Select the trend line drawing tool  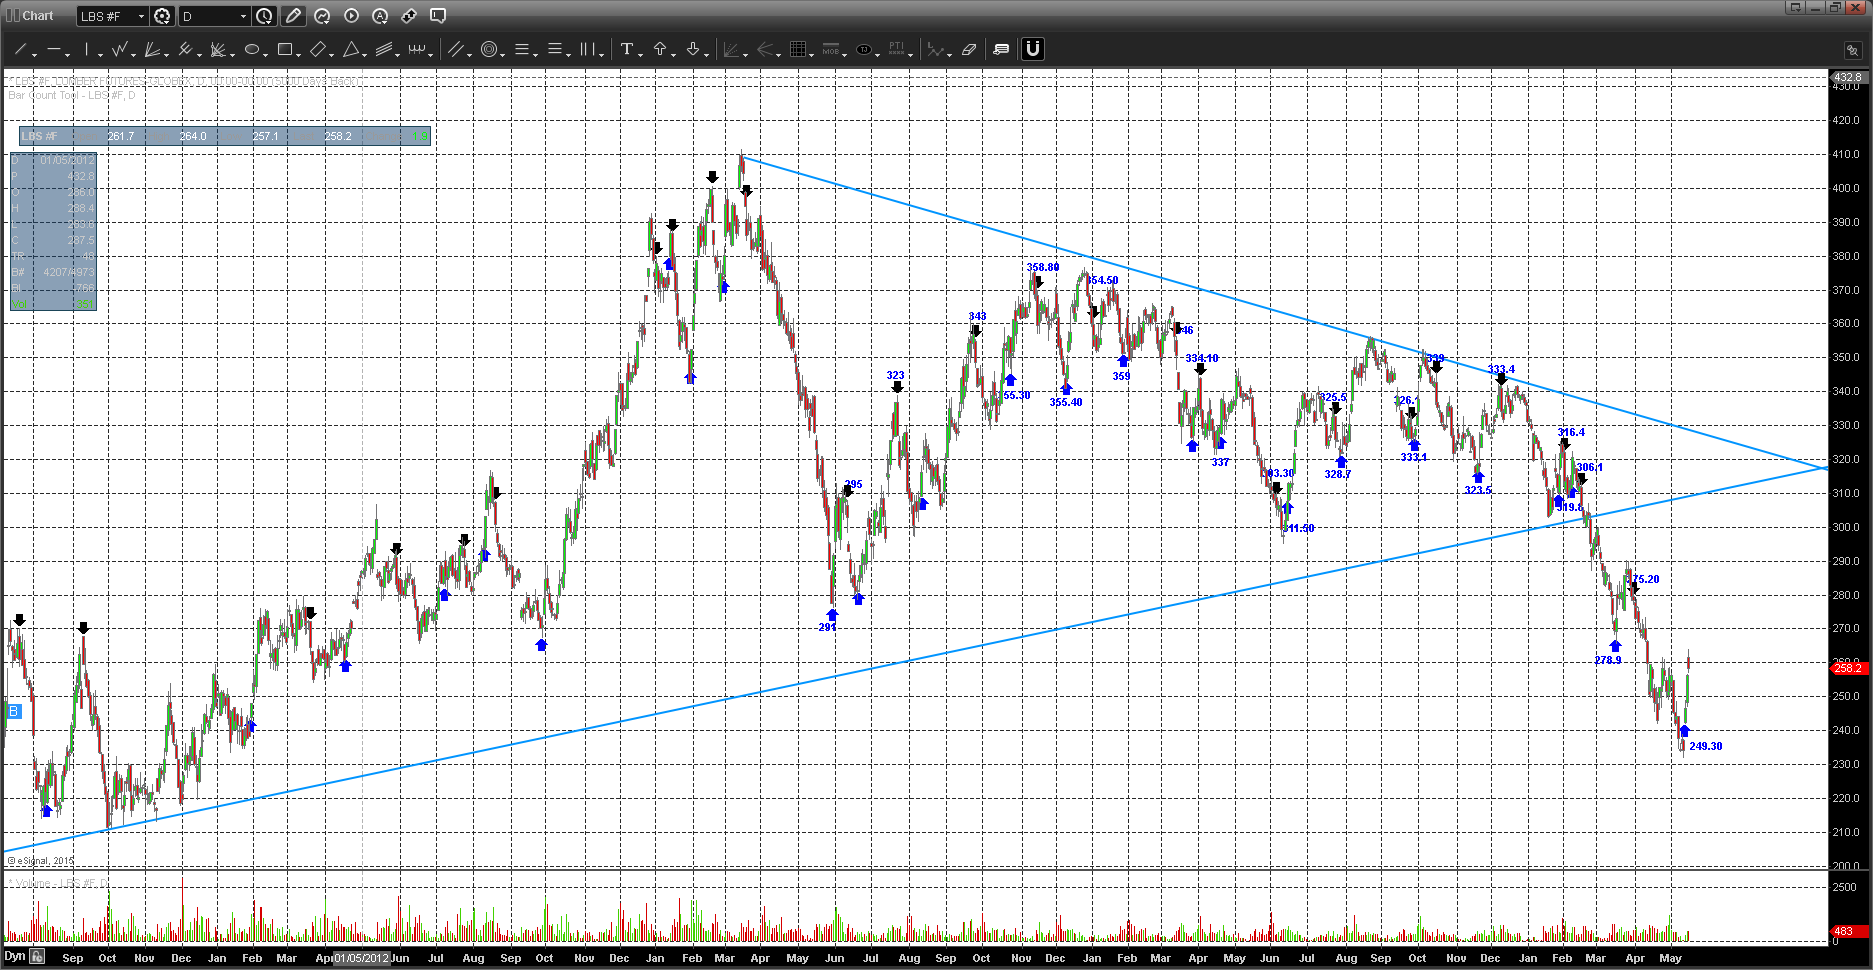pyautogui.click(x=19, y=49)
